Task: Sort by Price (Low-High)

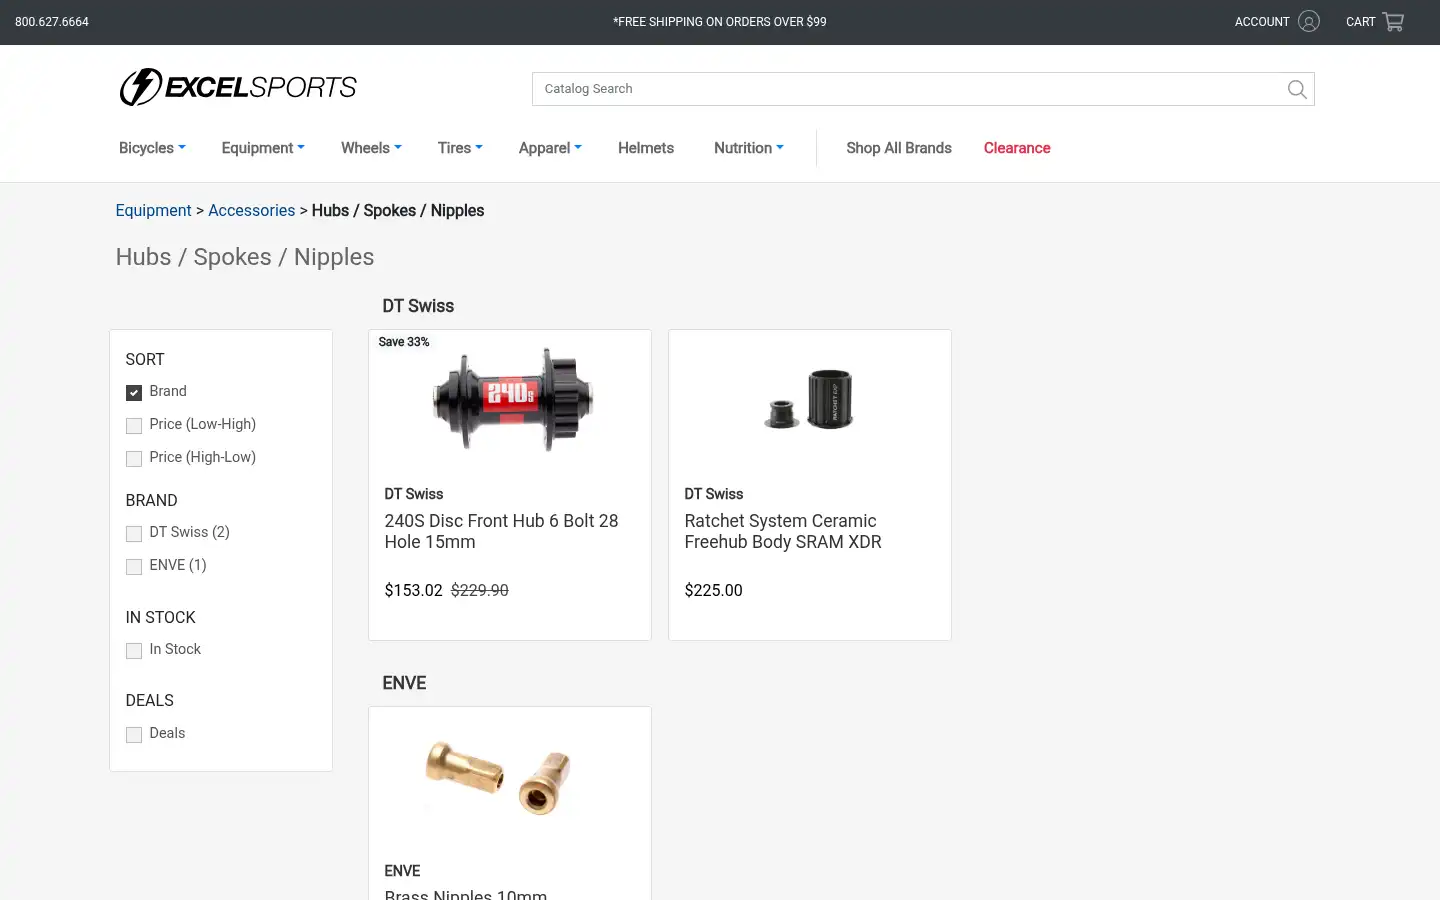Action: coord(134,425)
